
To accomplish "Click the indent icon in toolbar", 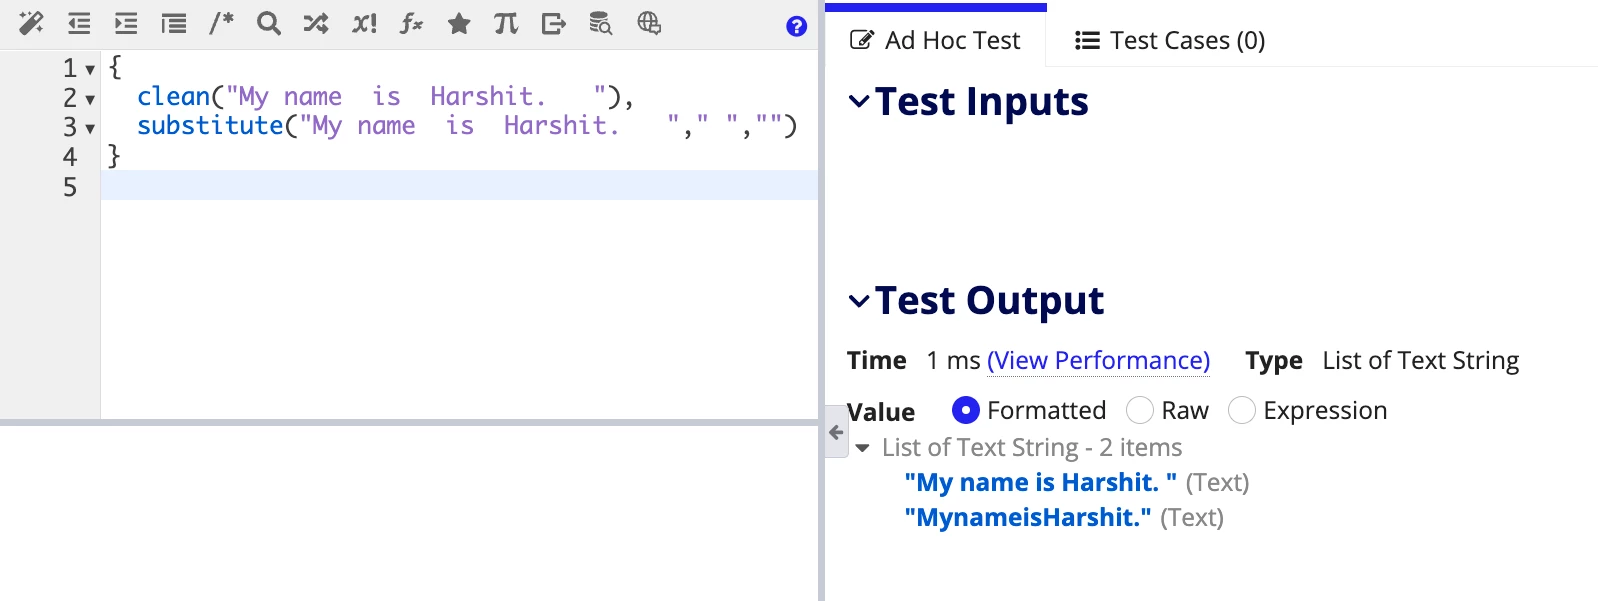I will 126,23.
